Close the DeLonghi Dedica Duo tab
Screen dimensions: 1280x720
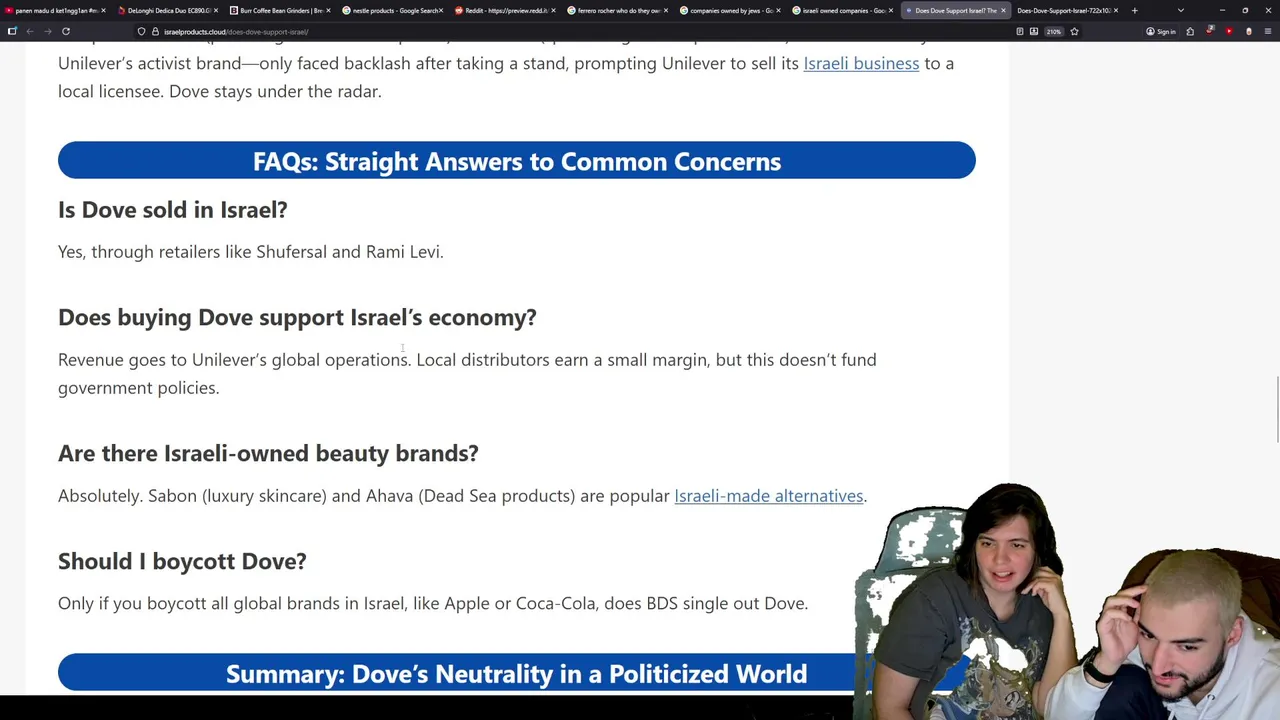pyautogui.click(x=215, y=10)
